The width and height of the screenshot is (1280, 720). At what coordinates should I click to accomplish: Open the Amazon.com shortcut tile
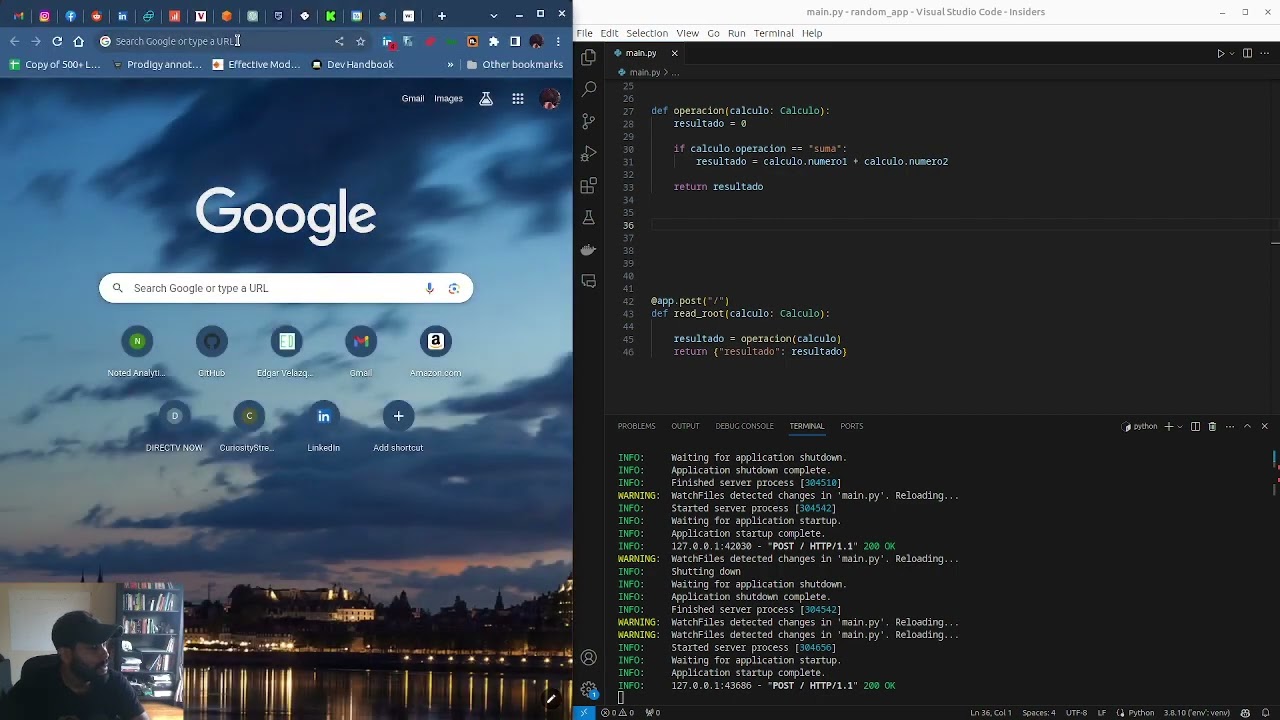(x=435, y=351)
